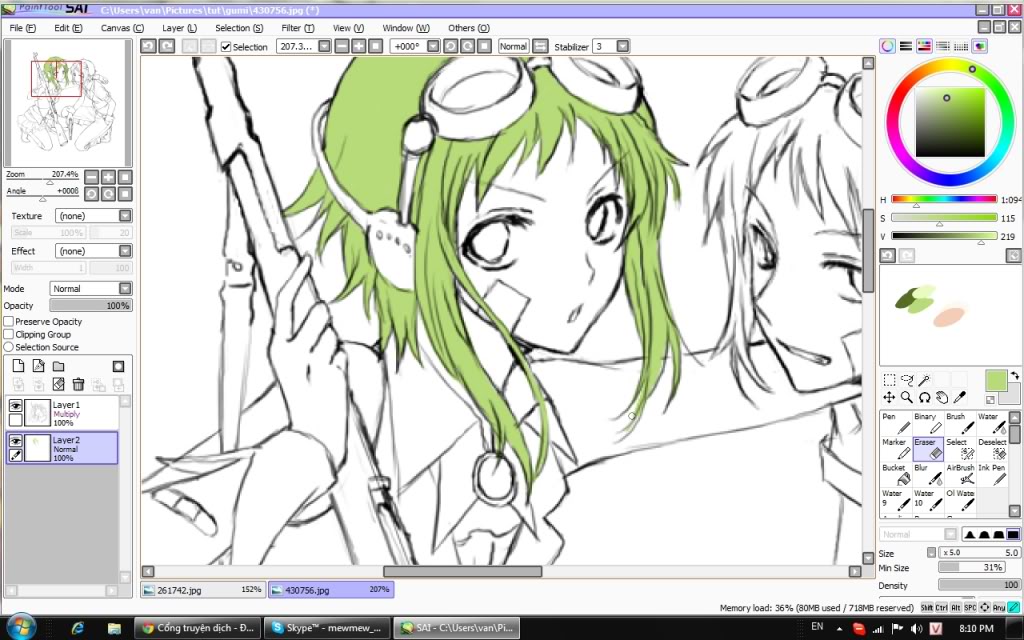Viewport: 1024px width, 640px height.
Task: Toggle the color wheel panel
Action: point(887,46)
